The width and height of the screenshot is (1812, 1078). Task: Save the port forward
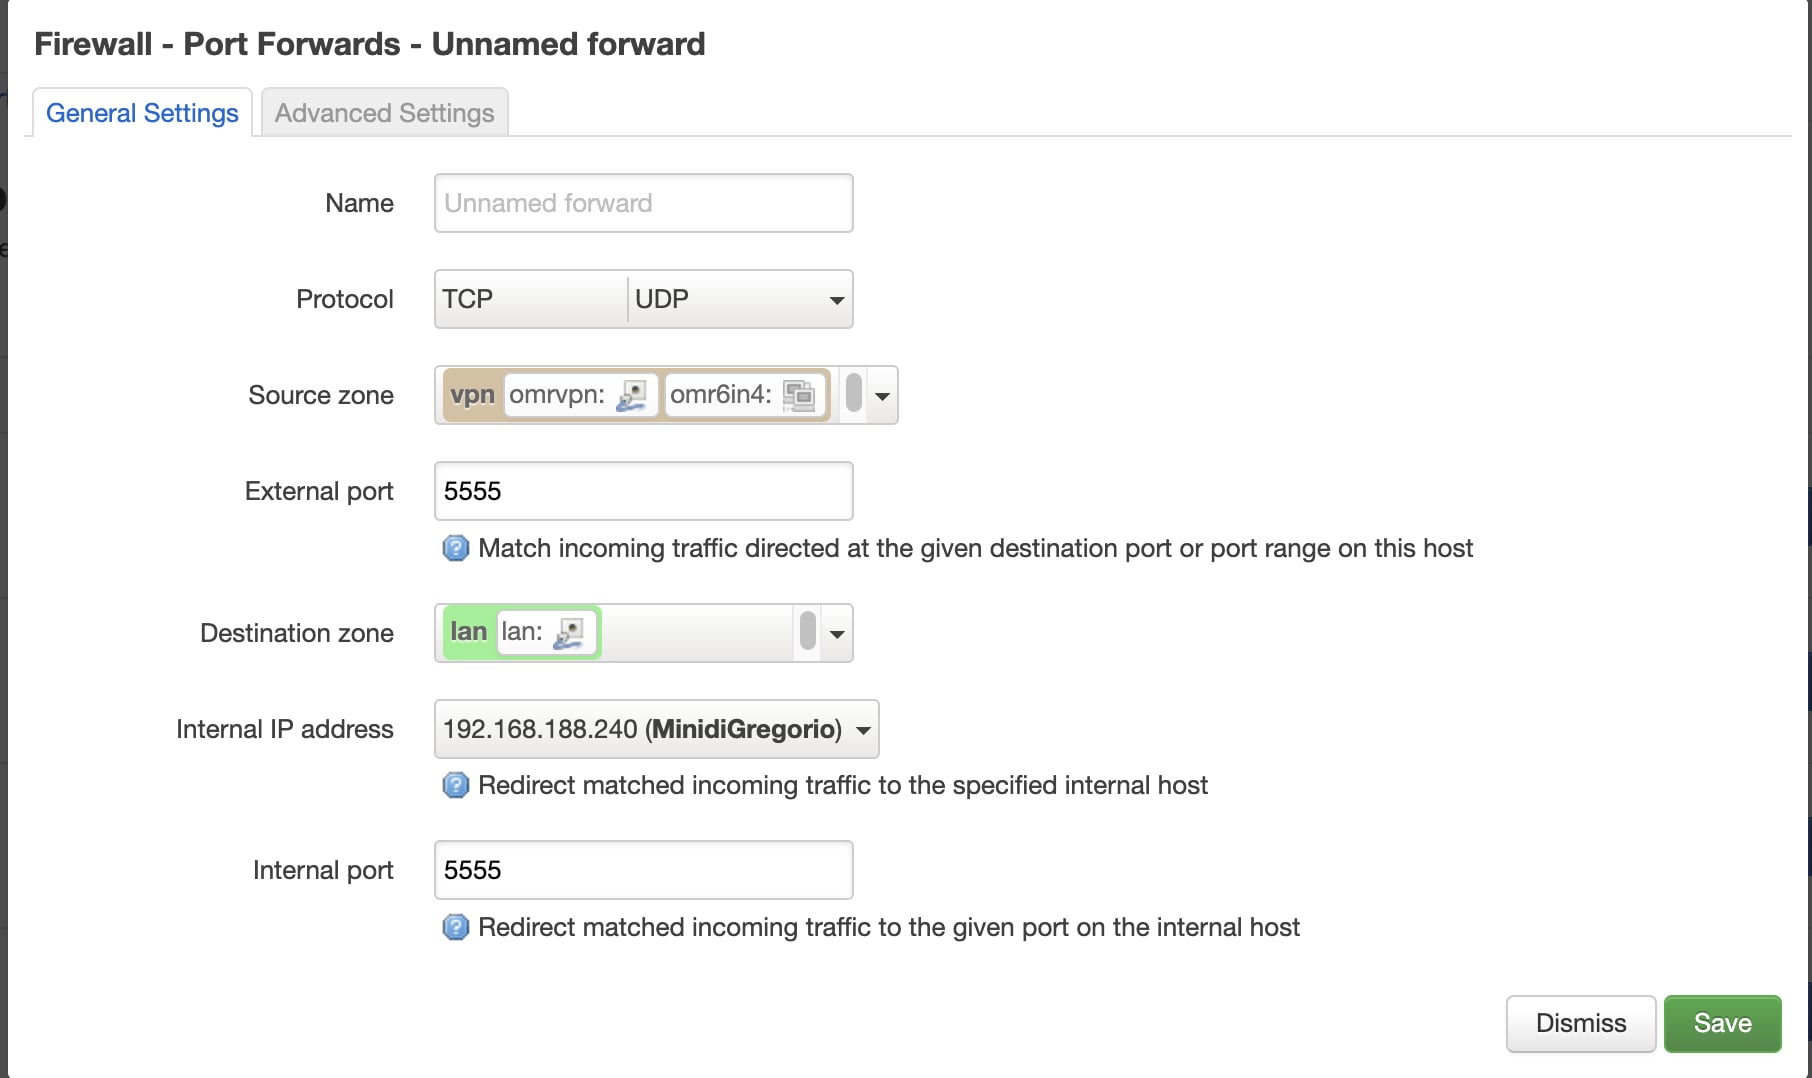click(x=1722, y=1023)
